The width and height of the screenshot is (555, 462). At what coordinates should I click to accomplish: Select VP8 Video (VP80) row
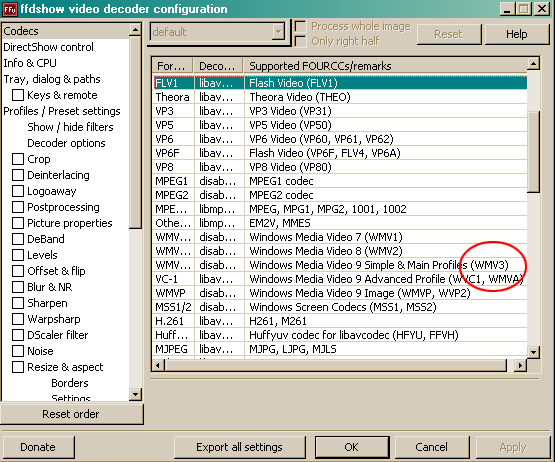pos(340,167)
